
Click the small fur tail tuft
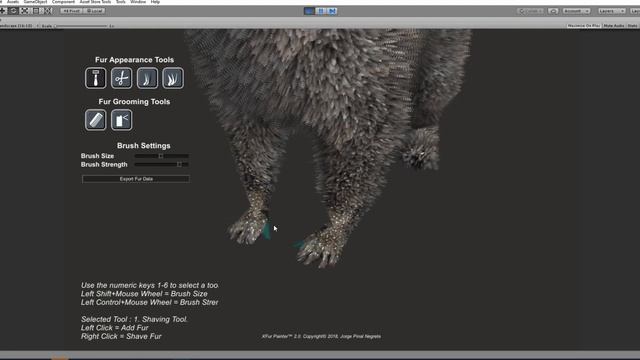[x=420, y=149]
